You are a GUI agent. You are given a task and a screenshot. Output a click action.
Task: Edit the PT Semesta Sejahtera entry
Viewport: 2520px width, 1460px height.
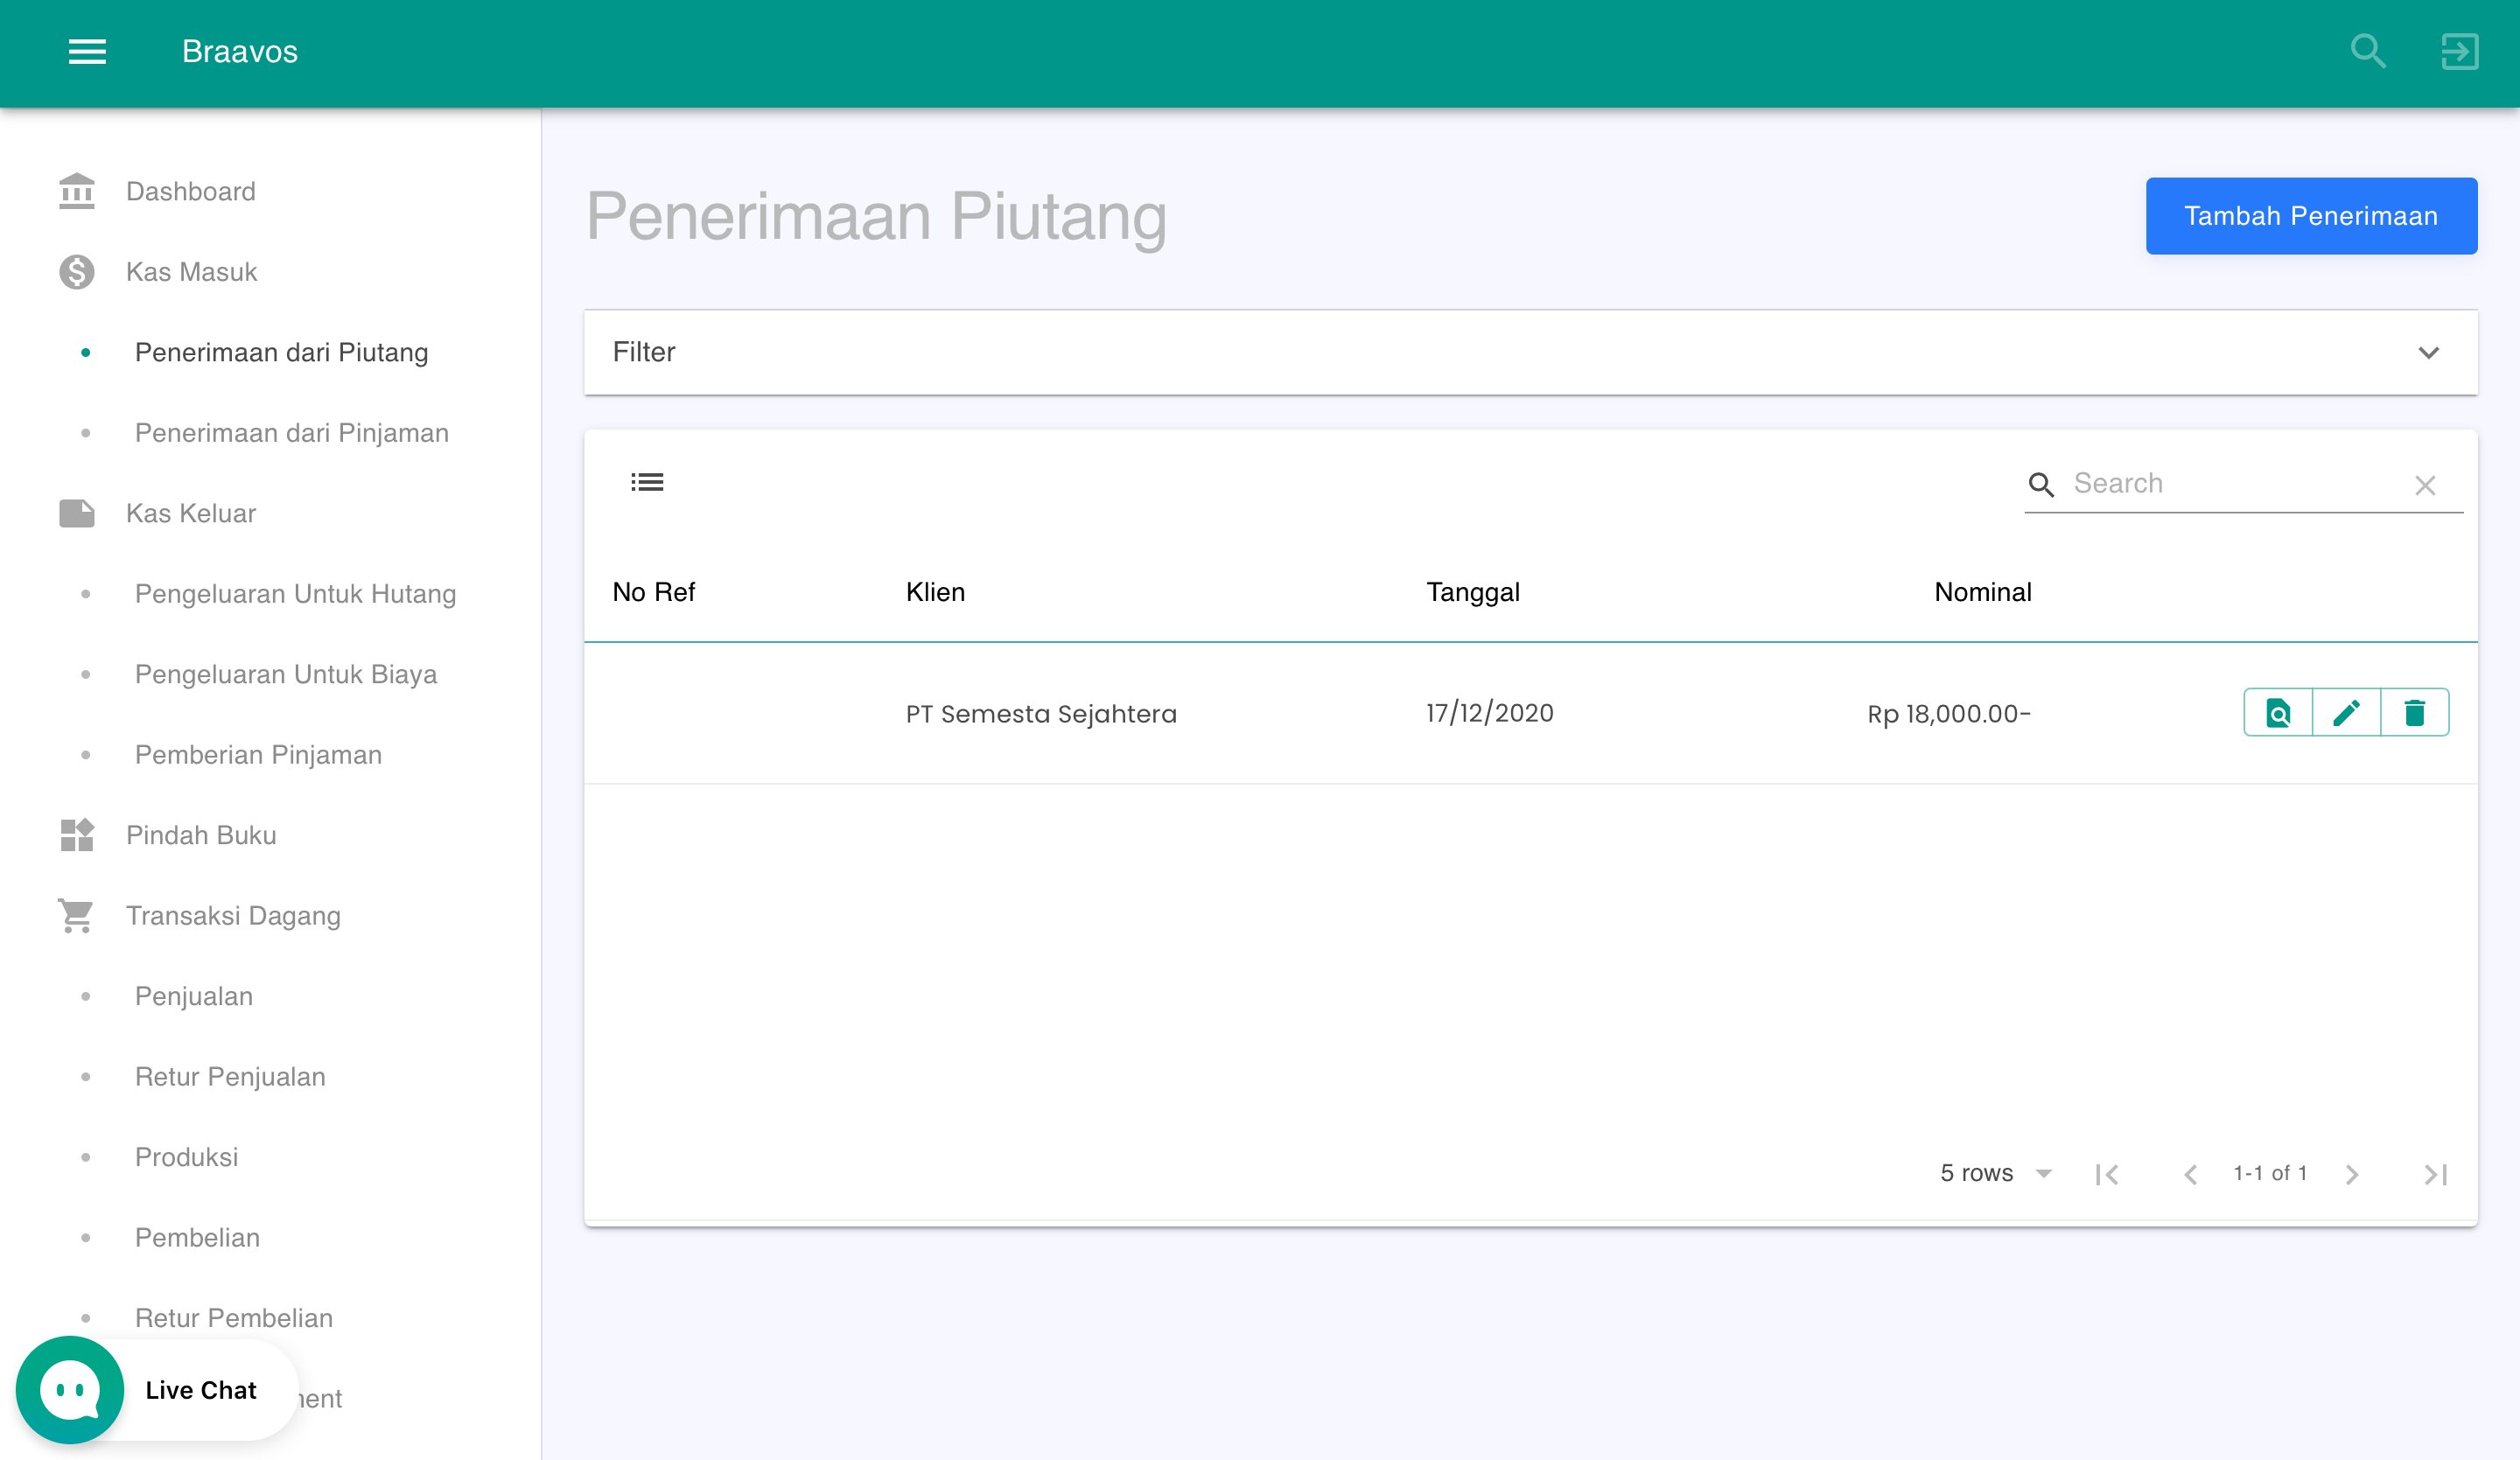tap(2347, 713)
